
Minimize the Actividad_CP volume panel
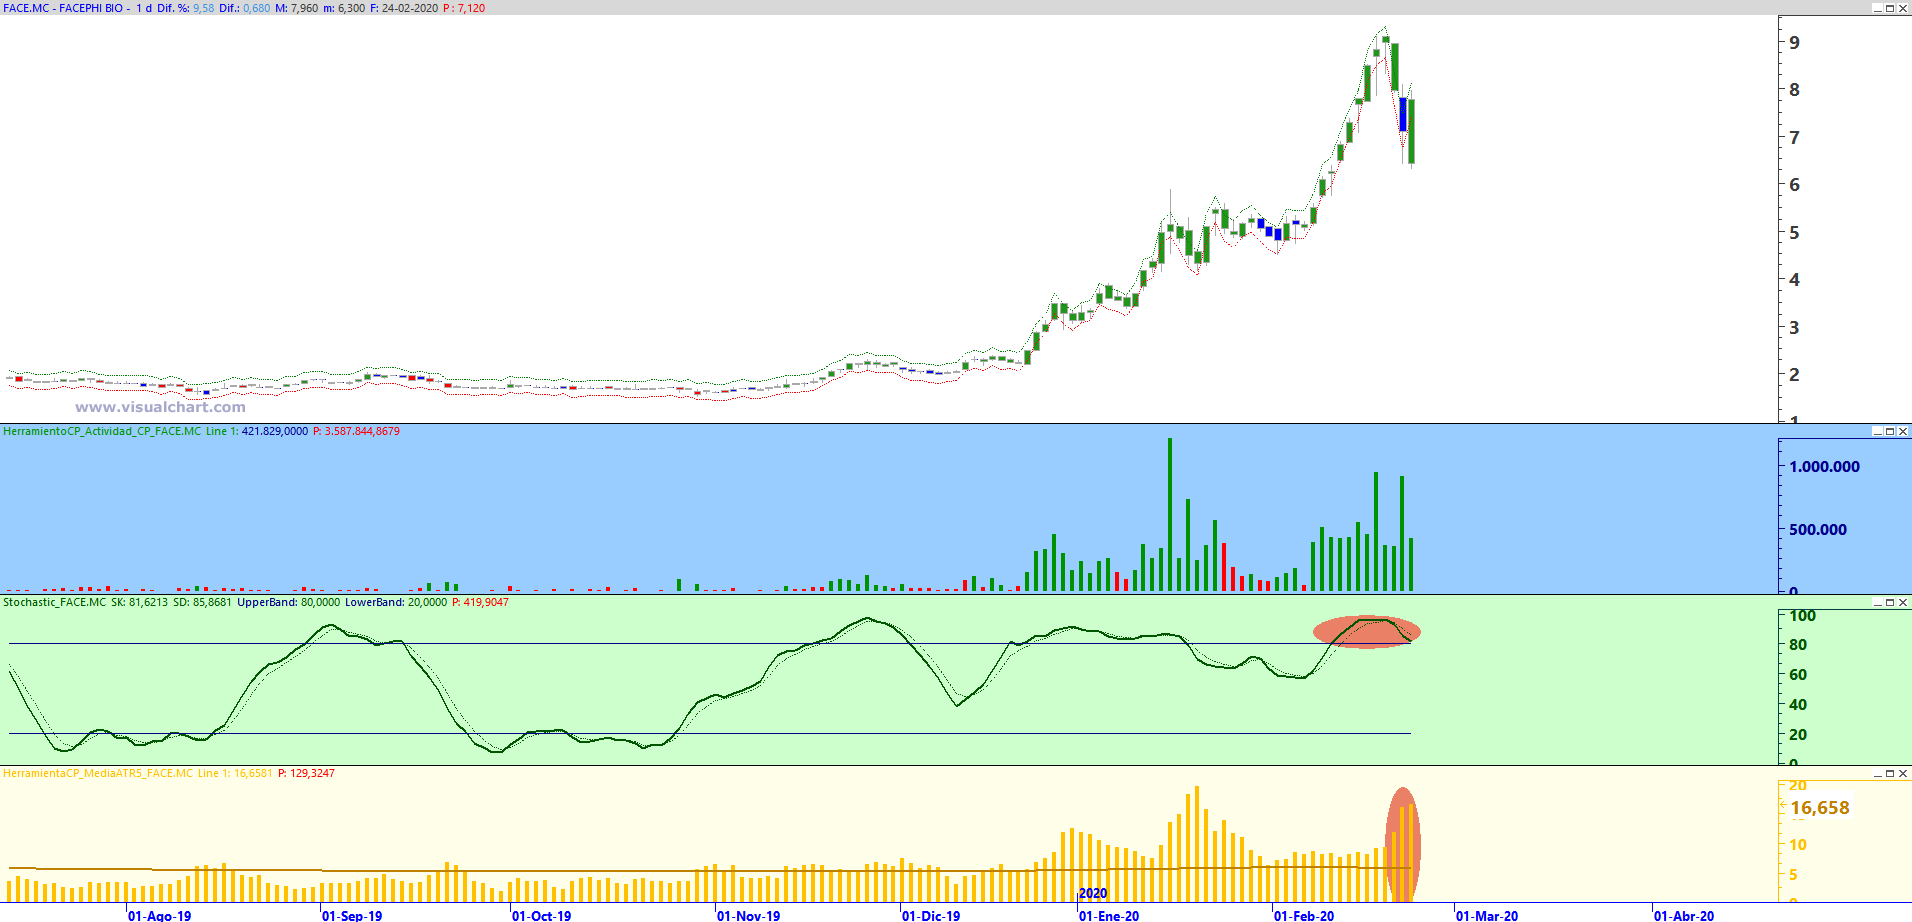coord(1877,432)
